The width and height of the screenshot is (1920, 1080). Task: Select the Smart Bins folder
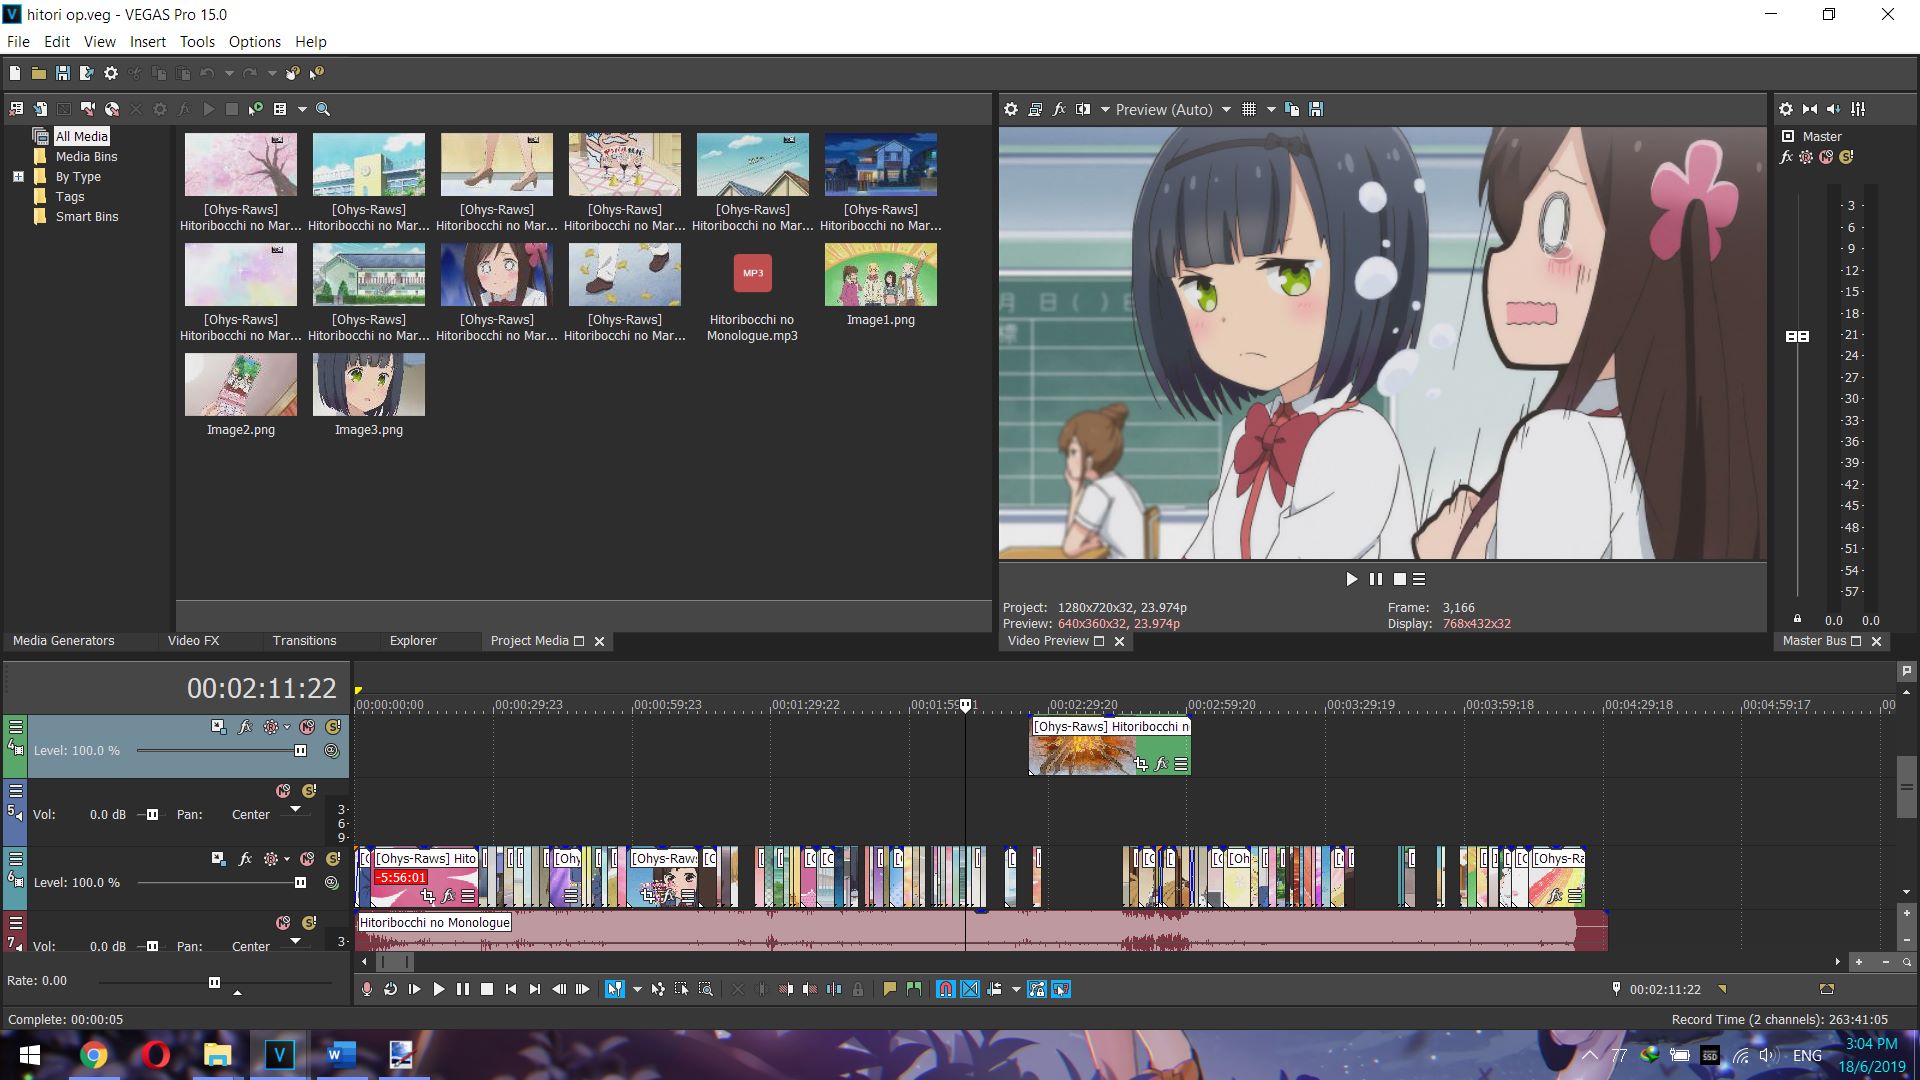pyautogui.click(x=87, y=217)
